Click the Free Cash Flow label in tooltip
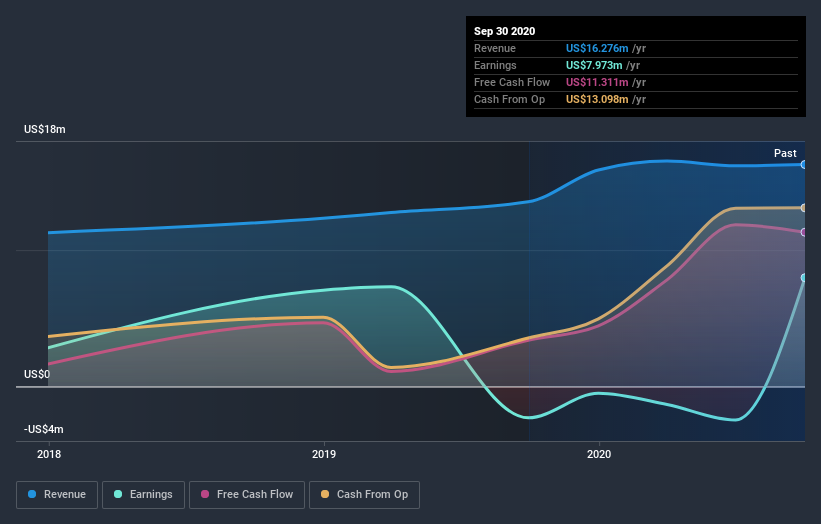The image size is (821, 524). [512, 82]
